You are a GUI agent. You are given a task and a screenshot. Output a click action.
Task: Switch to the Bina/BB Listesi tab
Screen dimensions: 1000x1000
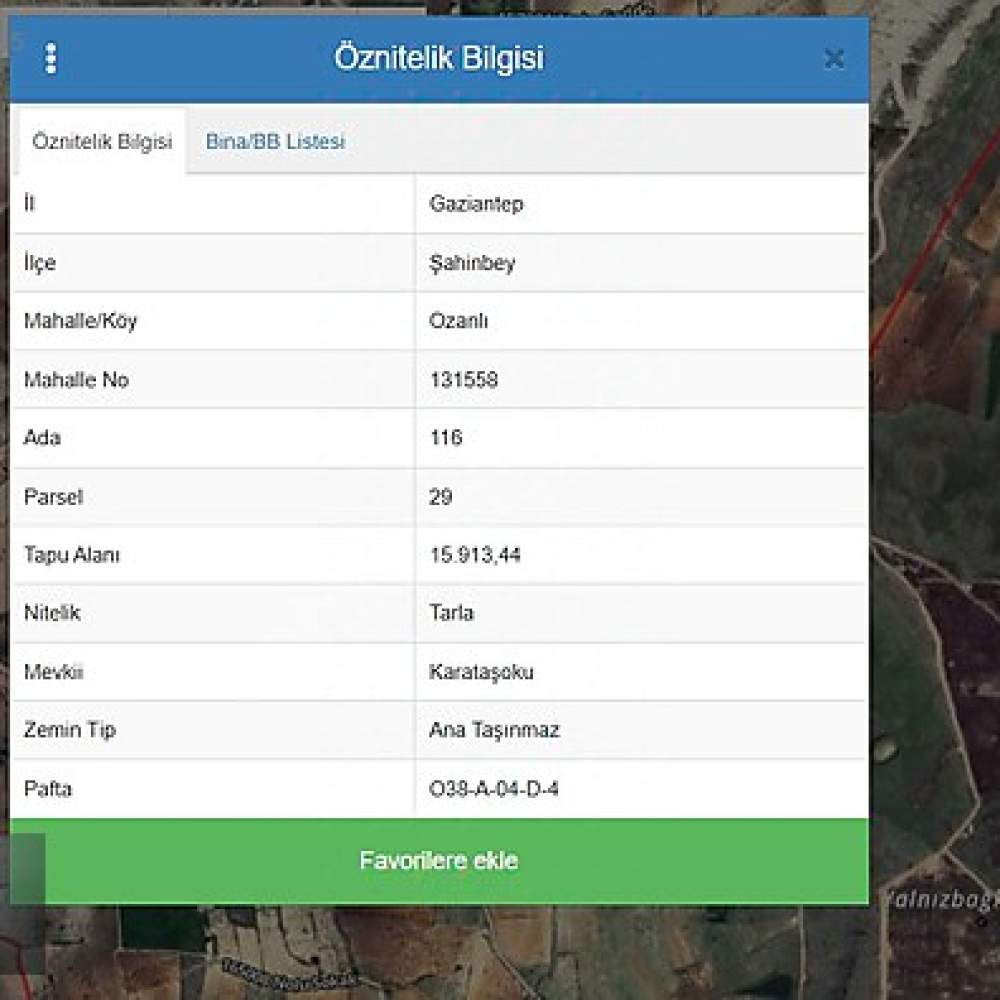pos(275,141)
